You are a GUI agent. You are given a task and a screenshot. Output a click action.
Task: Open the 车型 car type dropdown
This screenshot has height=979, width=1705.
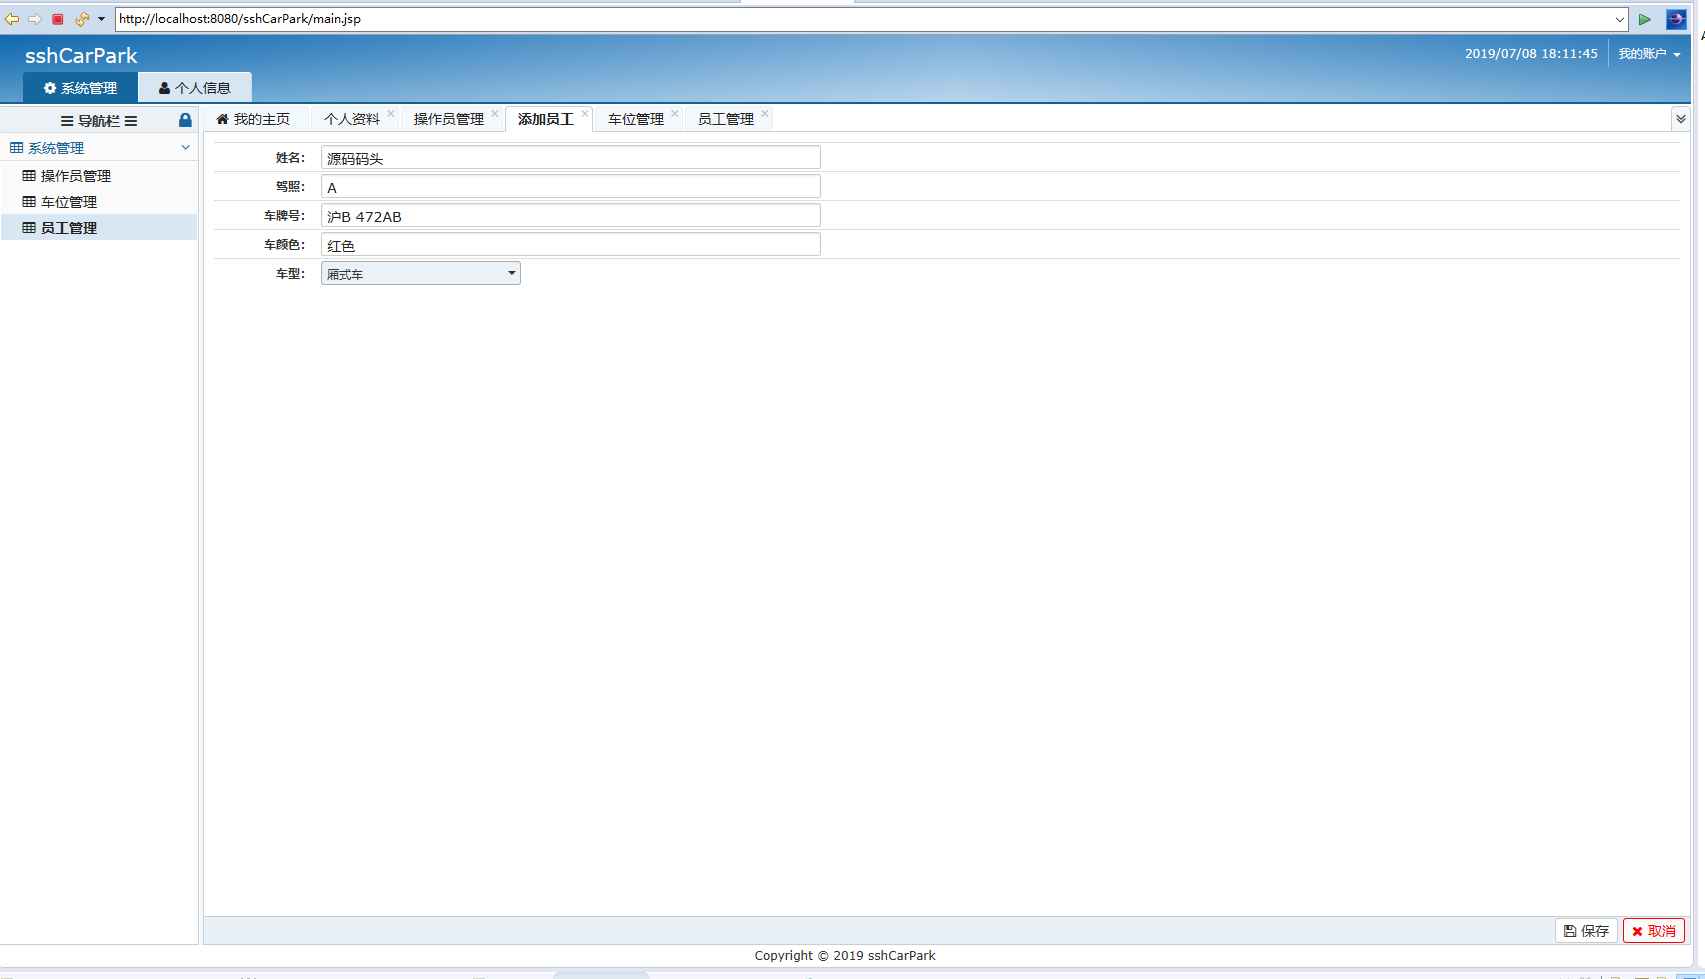click(x=421, y=274)
